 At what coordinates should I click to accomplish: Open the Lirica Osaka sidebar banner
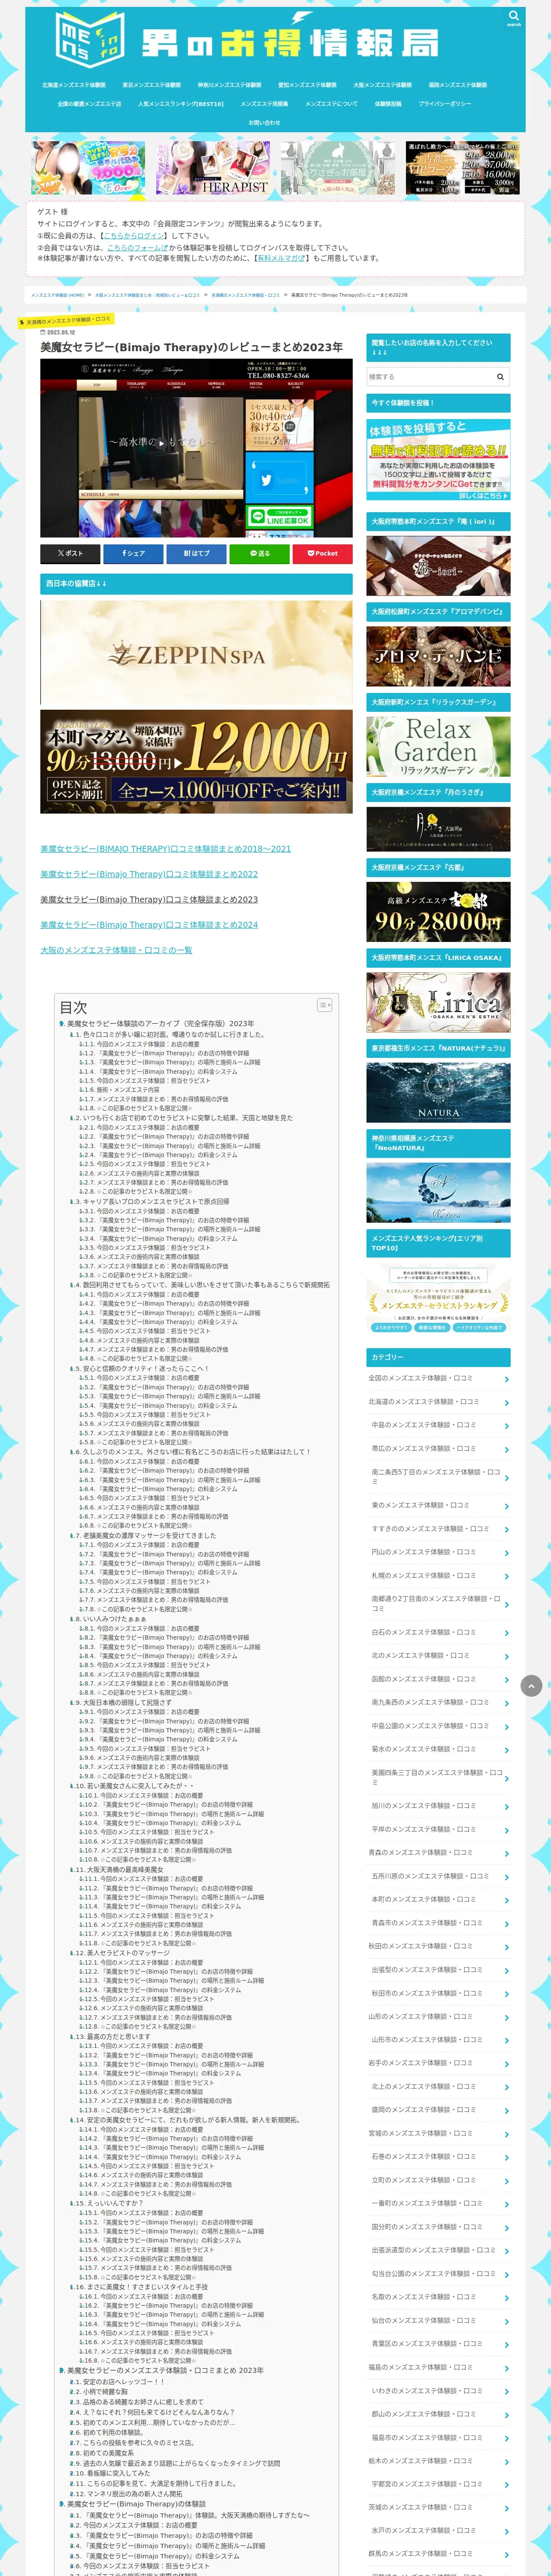coord(438,1002)
